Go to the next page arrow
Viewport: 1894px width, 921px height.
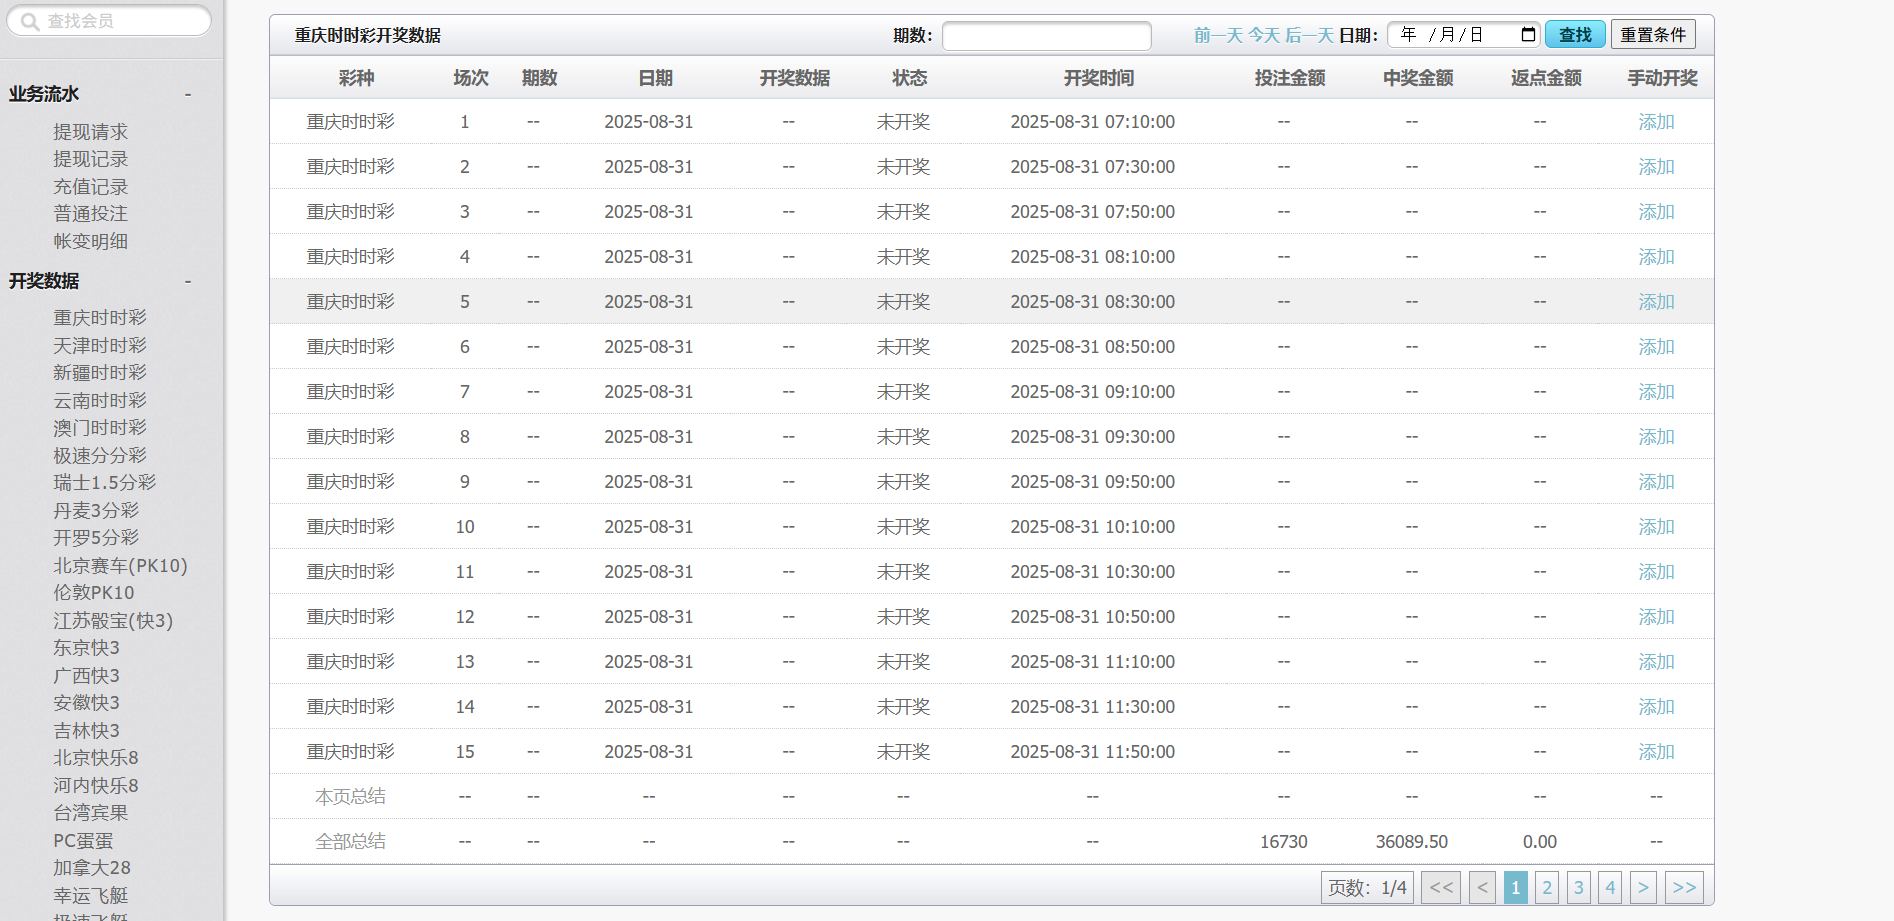[1642, 887]
